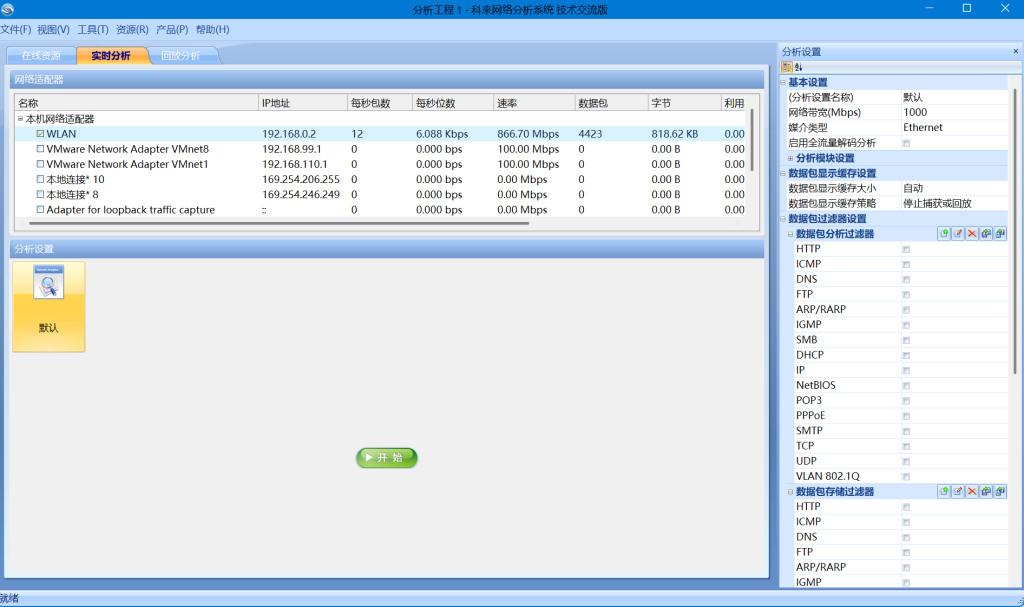Click the alphabetical sort icon in 分析设置 toolbar
The image size is (1024, 607).
pyautogui.click(x=798, y=66)
